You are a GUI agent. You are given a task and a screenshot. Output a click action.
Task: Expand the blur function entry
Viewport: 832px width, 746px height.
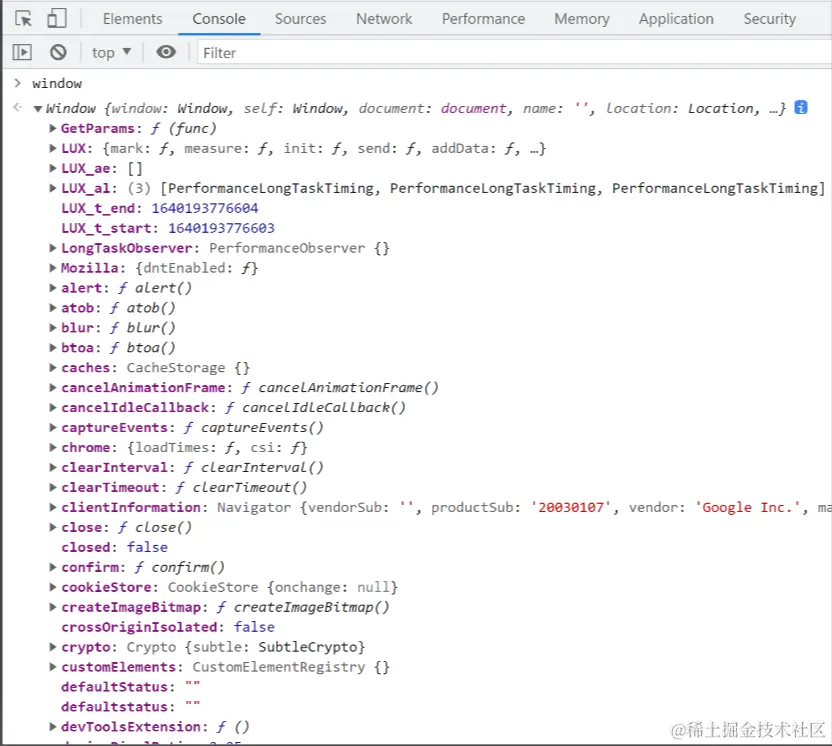click(x=53, y=327)
